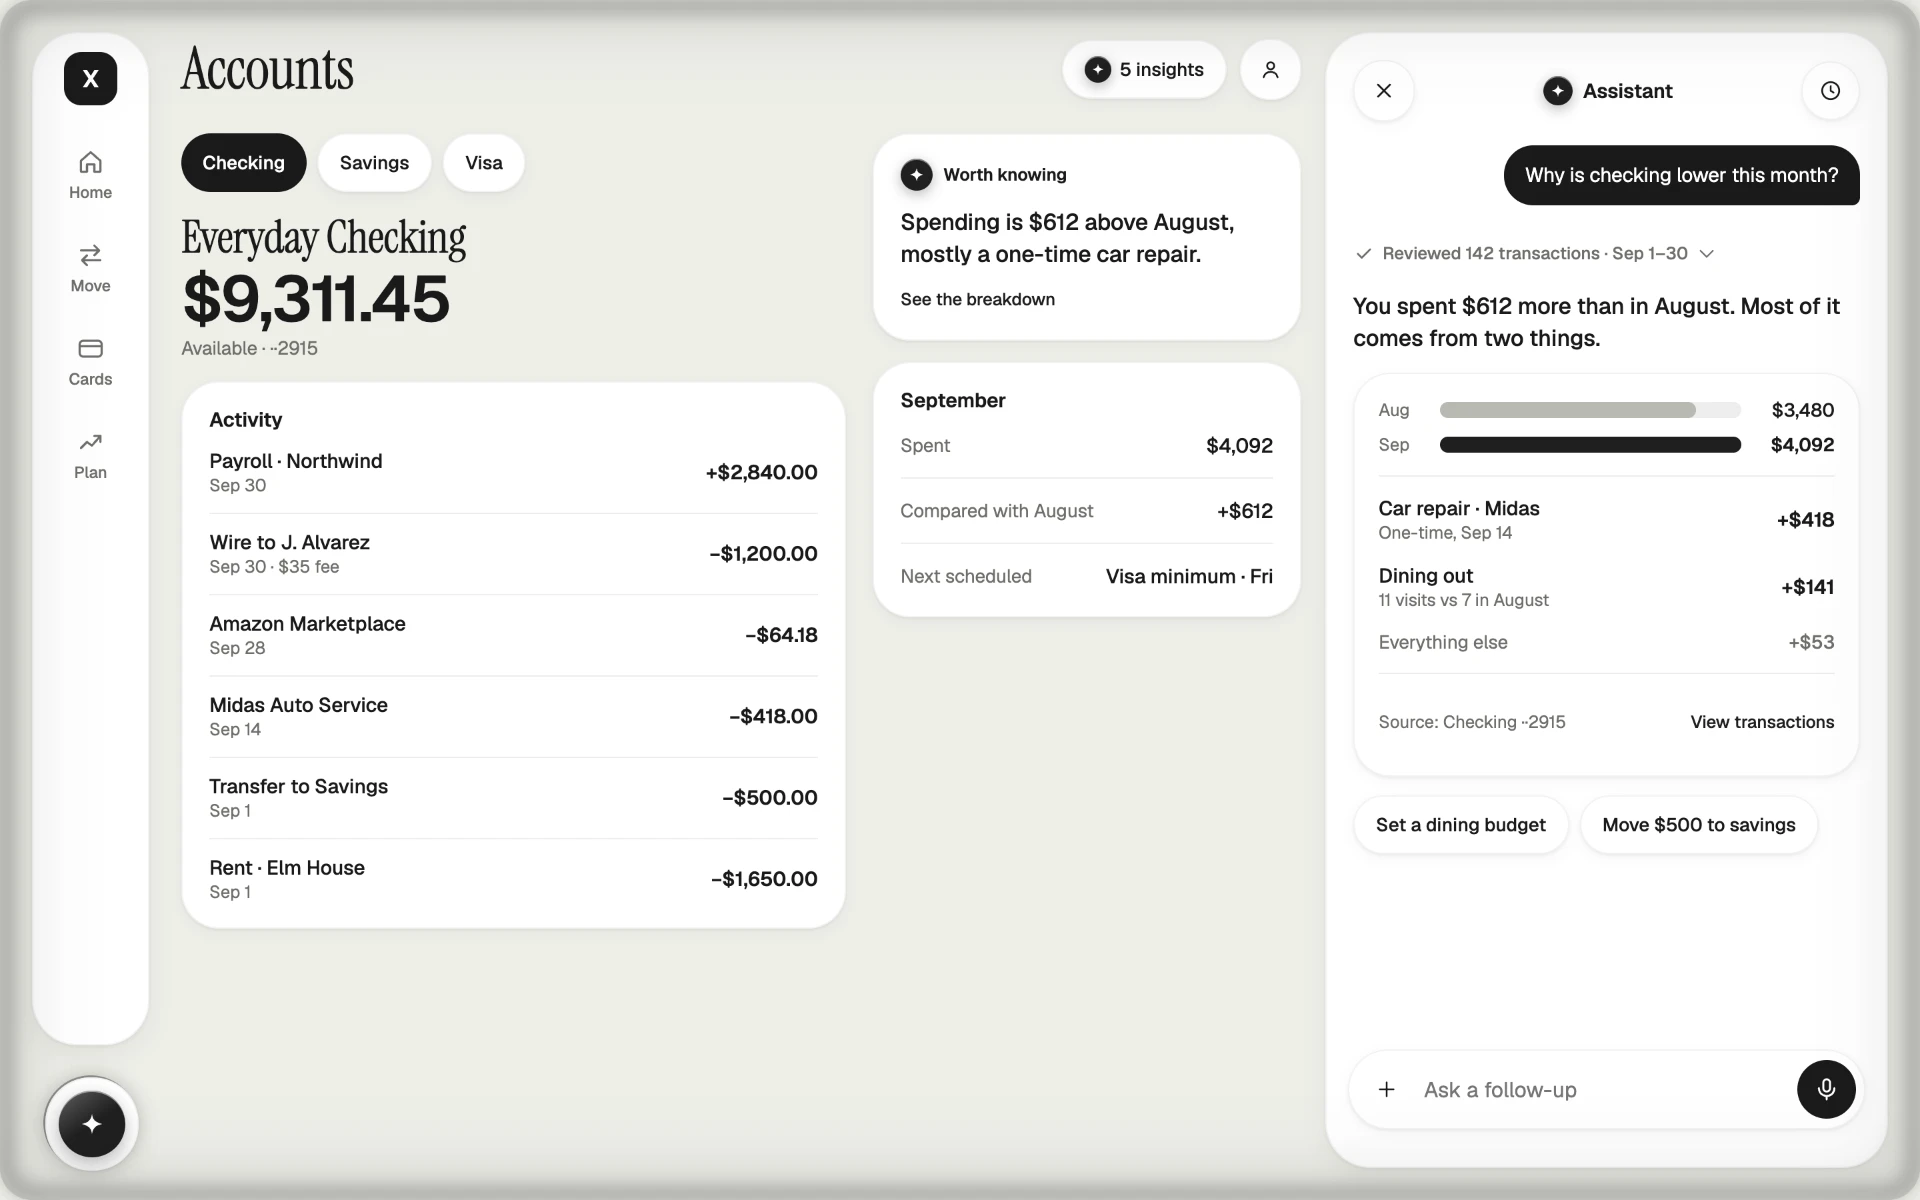The image size is (1920, 1200).
Task: Click the X logo in sidebar
Action: [90, 78]
